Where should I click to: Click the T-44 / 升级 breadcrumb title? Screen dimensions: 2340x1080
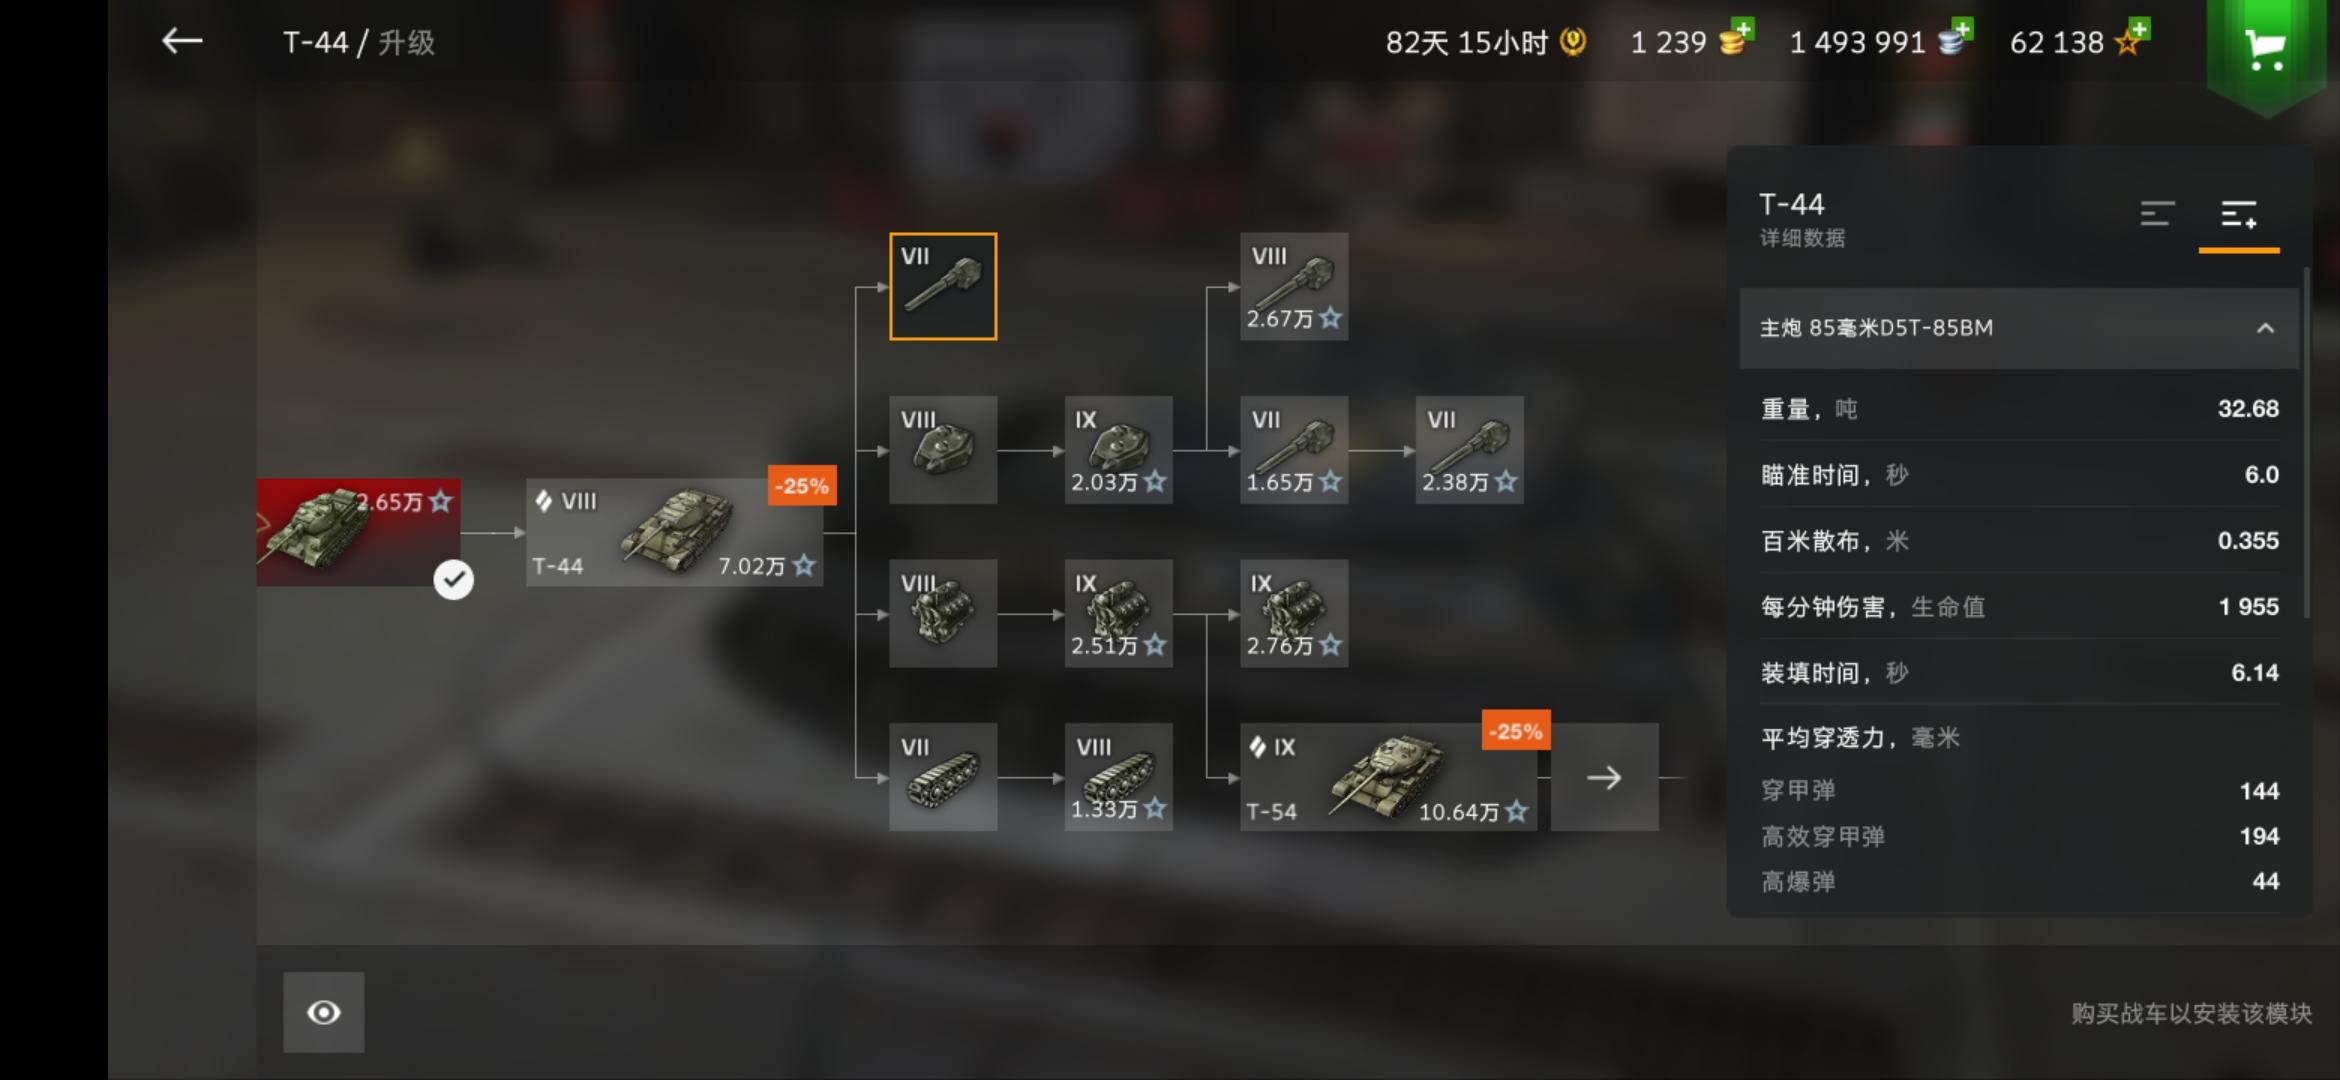pyautogui.click(x=358, y=42)
